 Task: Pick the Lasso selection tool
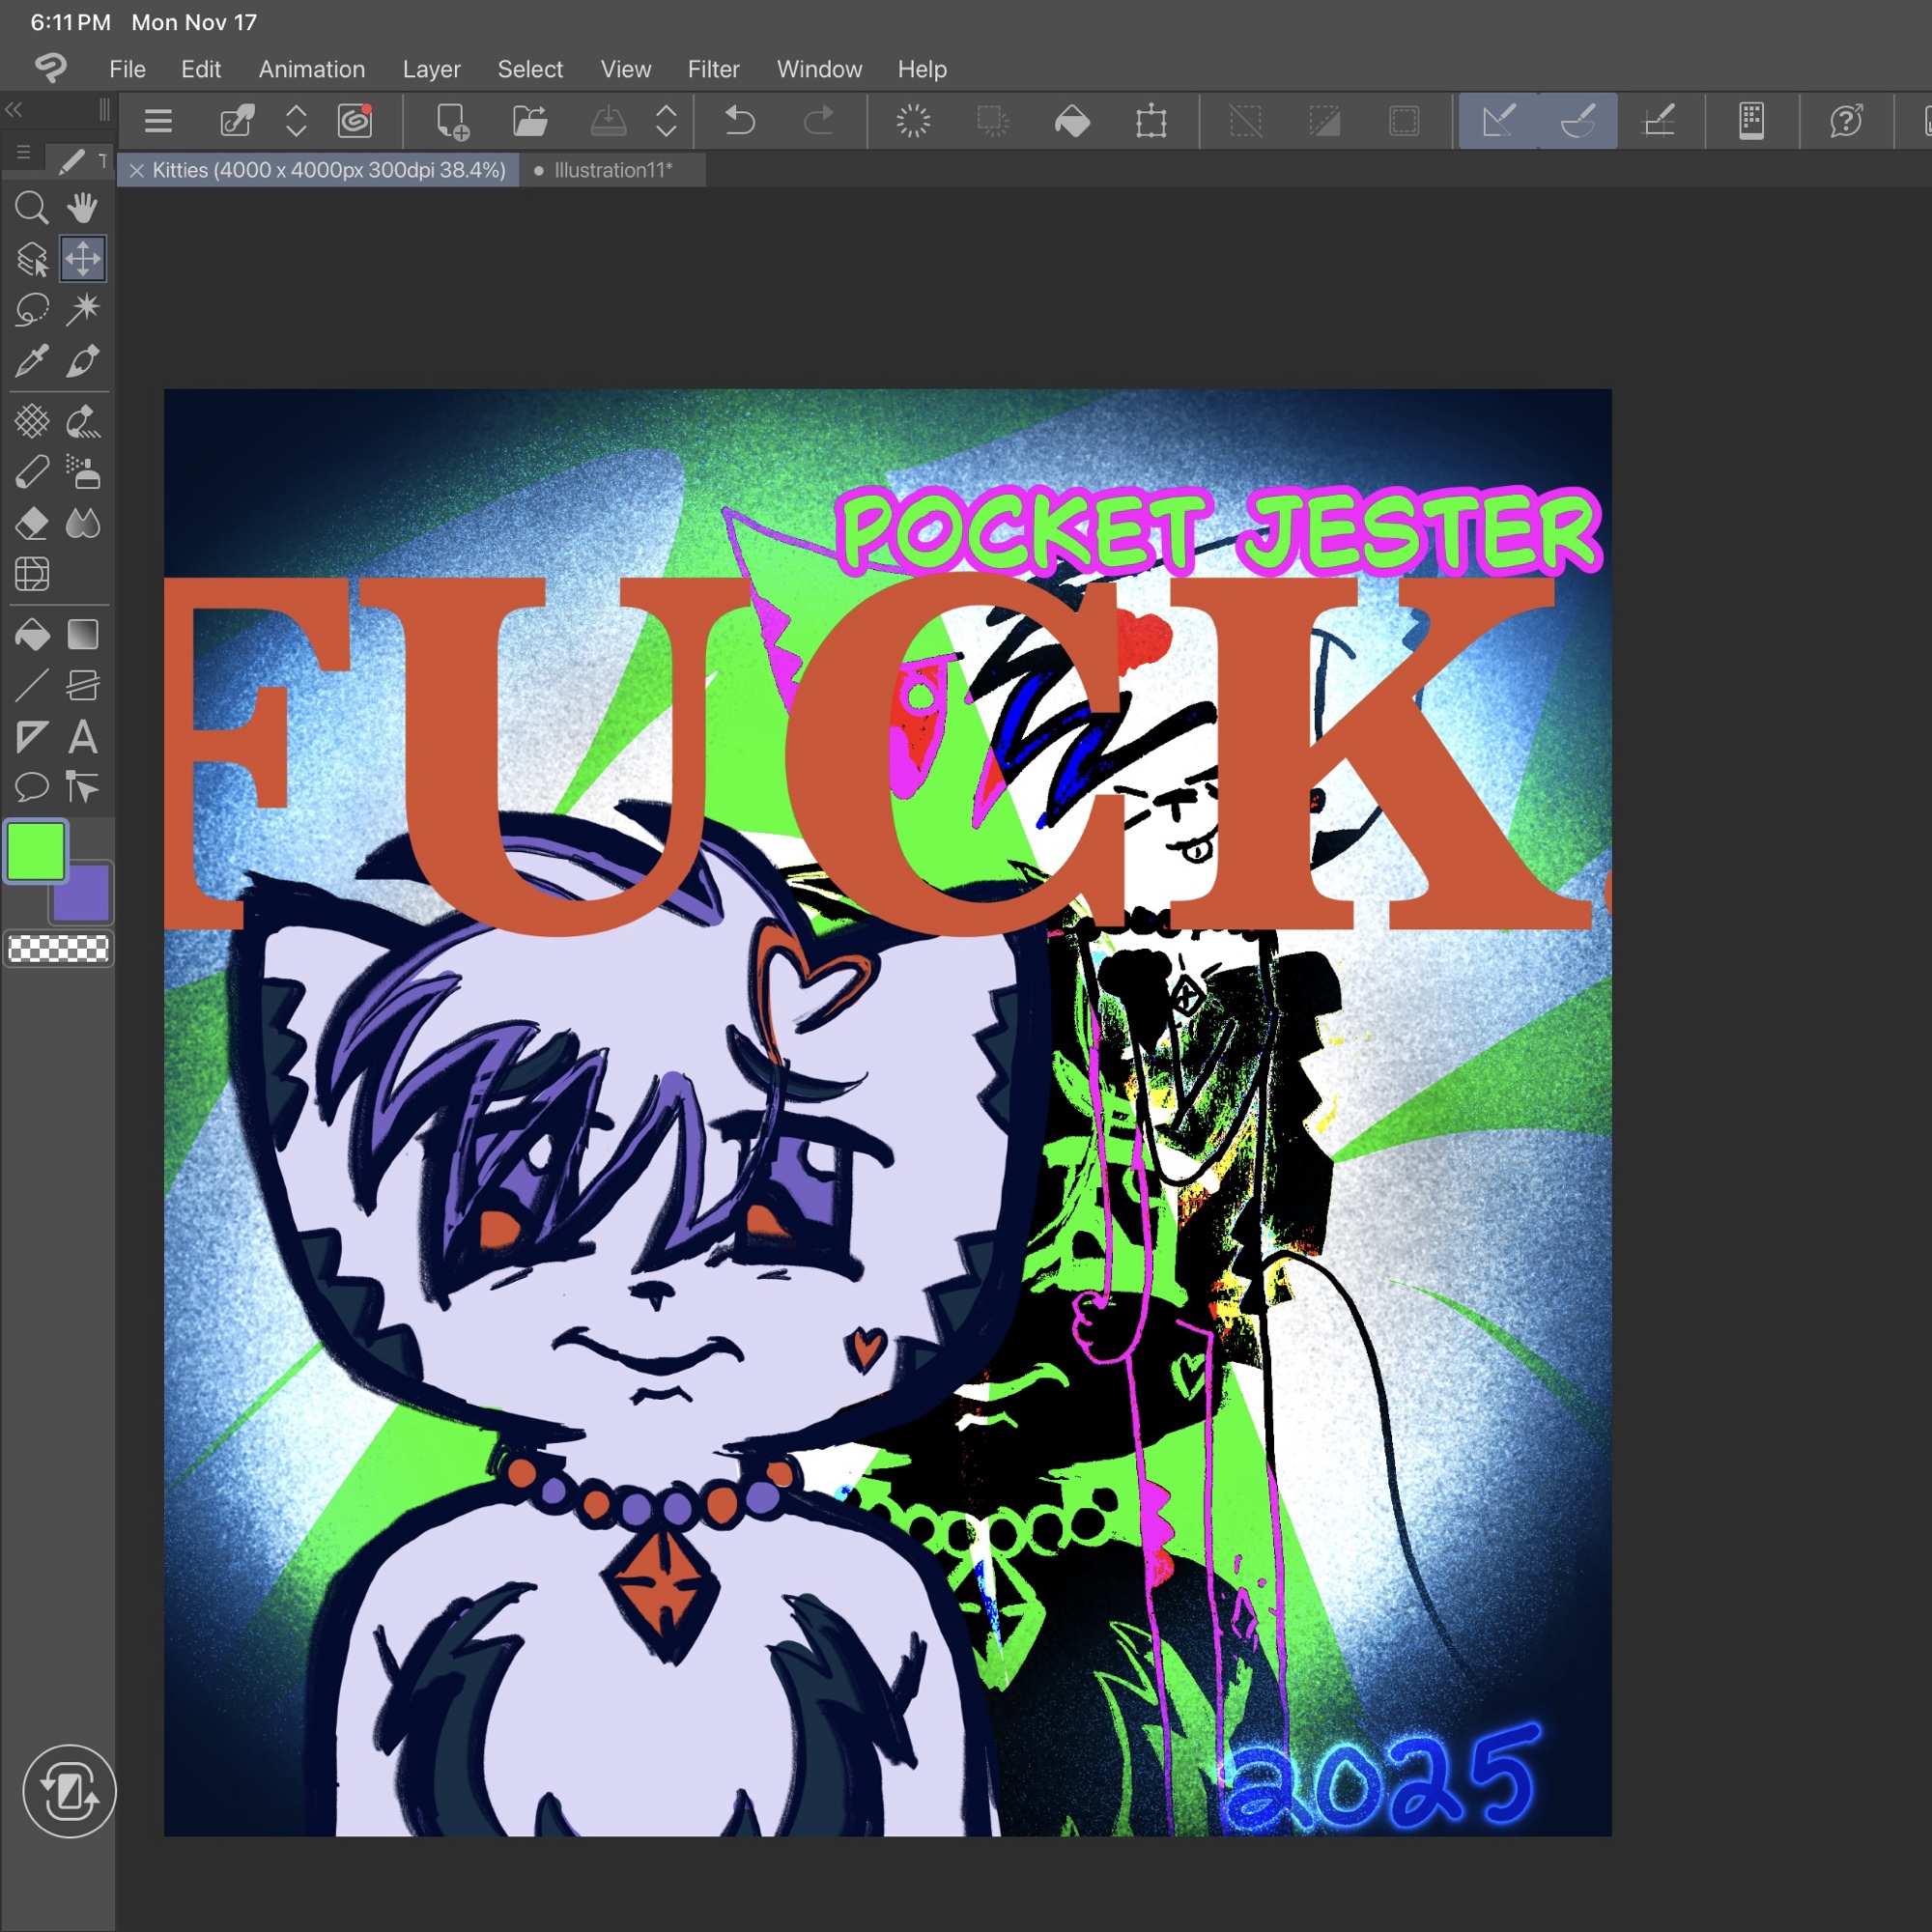31,310
